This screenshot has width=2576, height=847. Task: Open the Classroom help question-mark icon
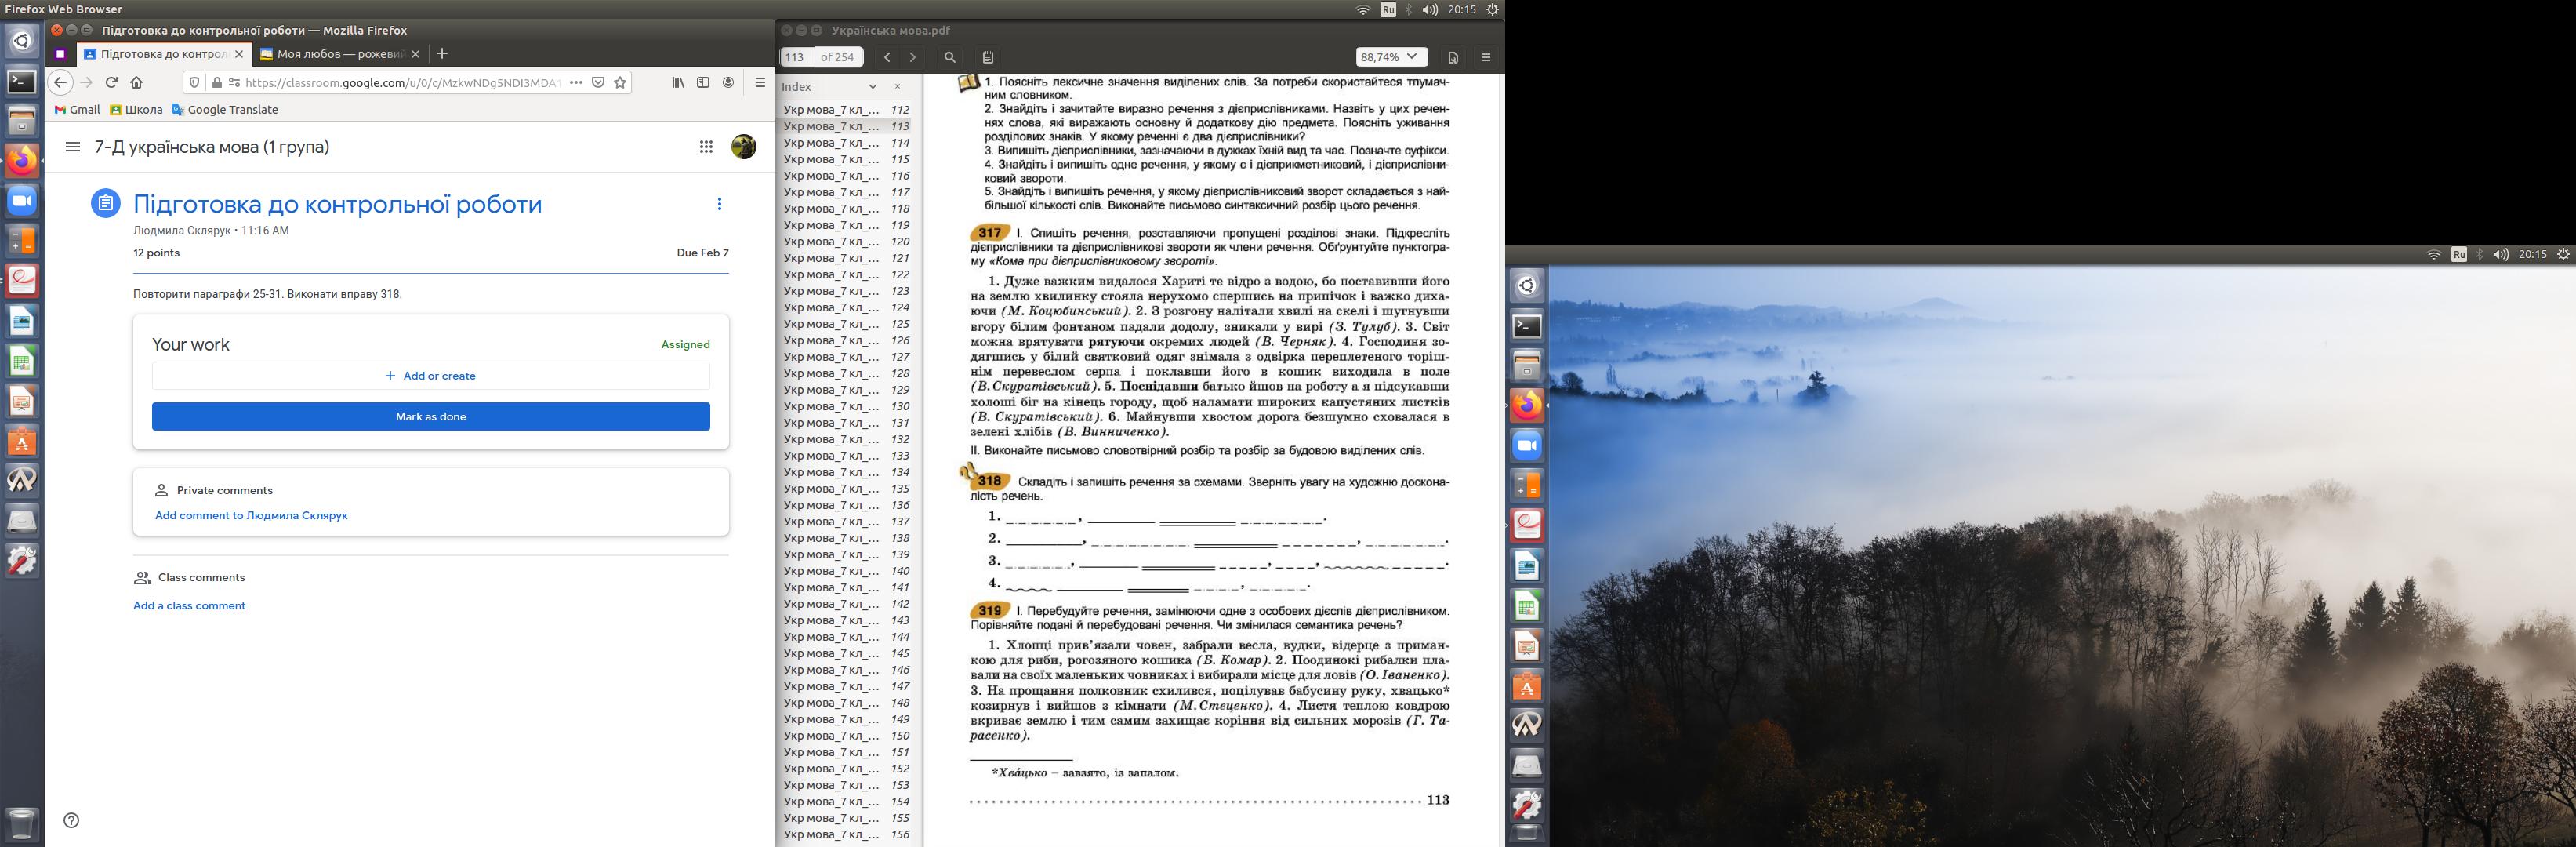click(x=71, y=820)
